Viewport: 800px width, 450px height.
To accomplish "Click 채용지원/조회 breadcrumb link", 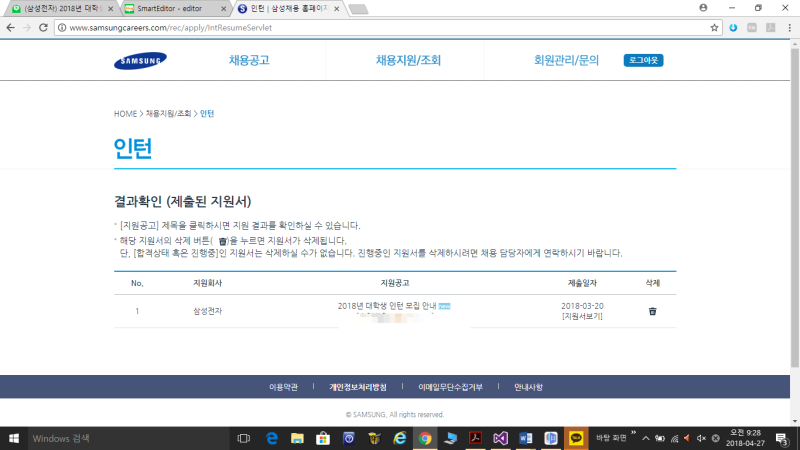I will click(x=168, y=114).
